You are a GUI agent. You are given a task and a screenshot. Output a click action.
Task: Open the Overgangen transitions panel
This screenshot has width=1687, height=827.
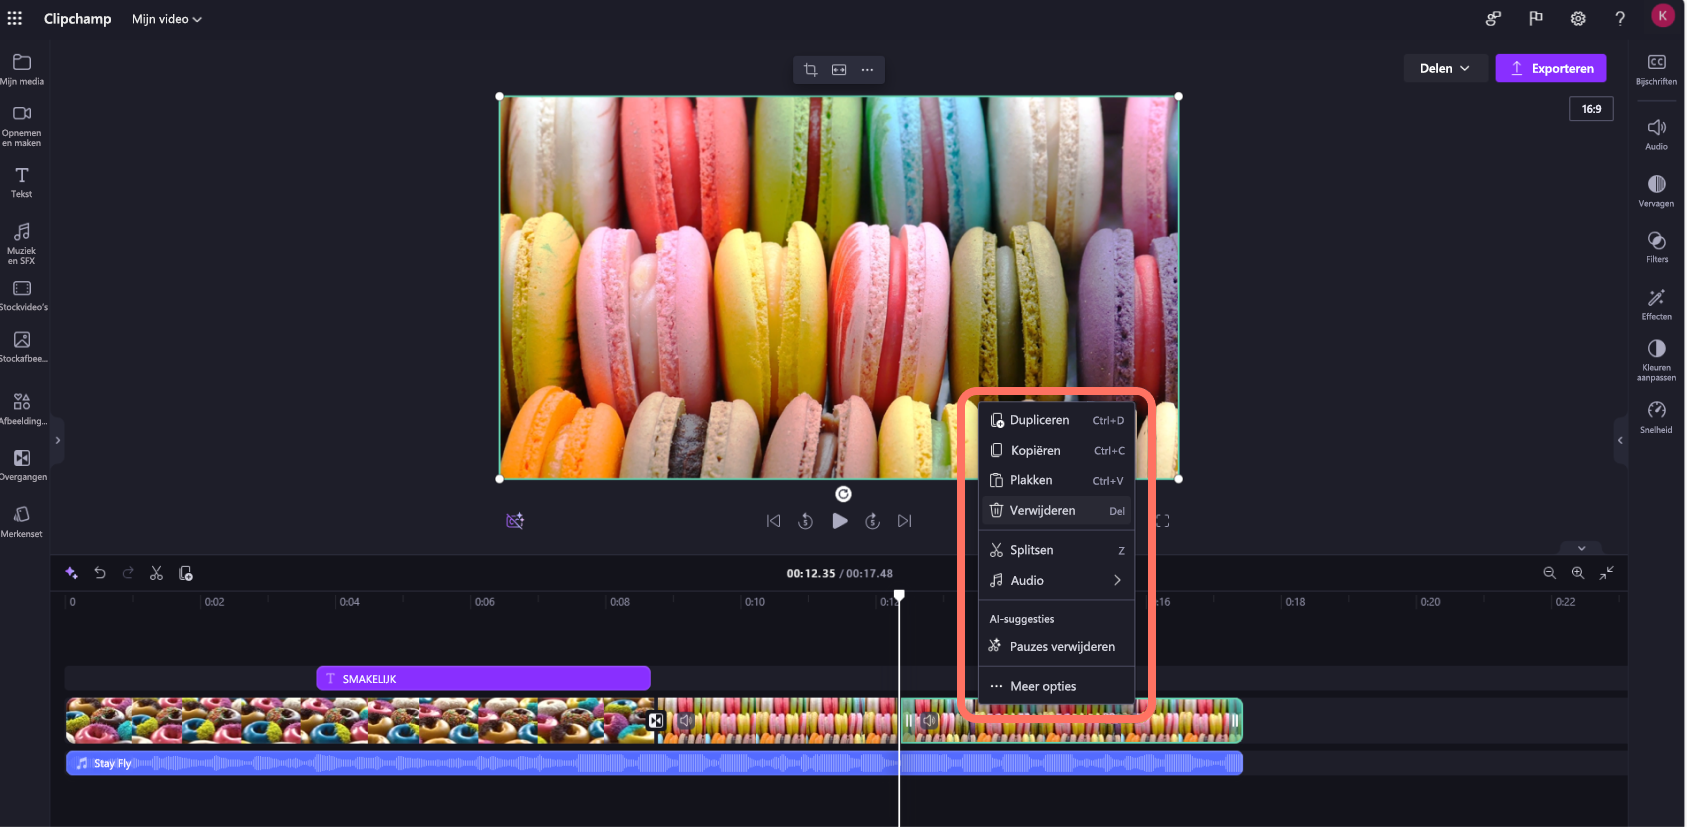tap(22, 465)
